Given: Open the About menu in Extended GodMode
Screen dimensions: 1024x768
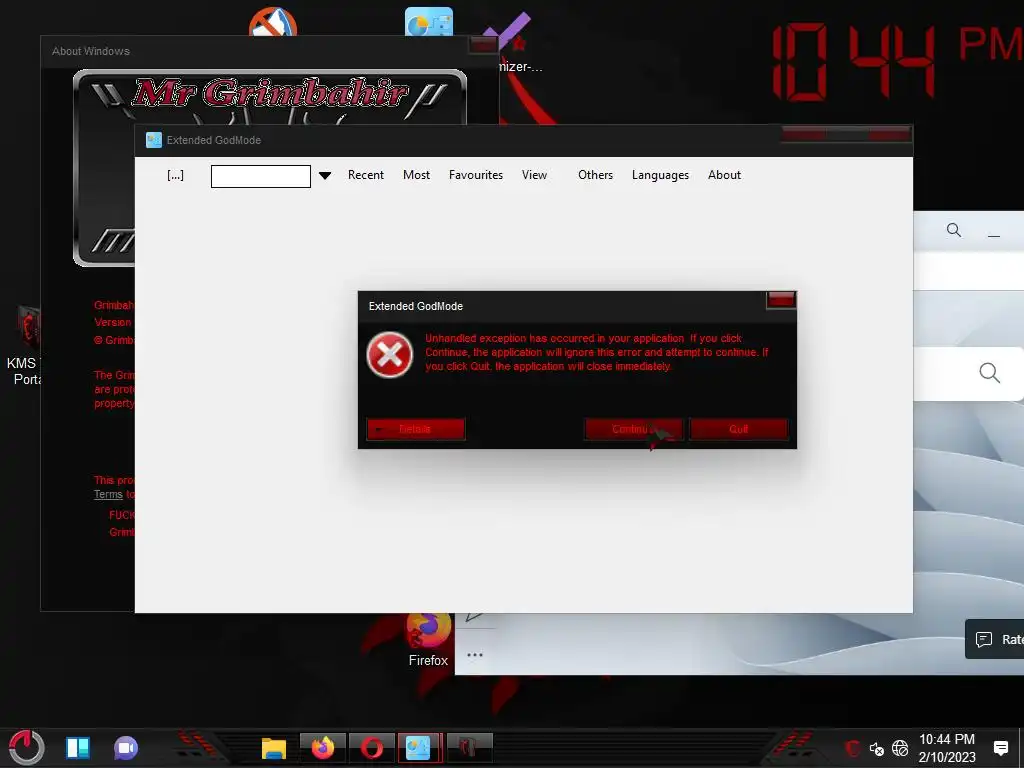Looking at the screenshot, I should tap(724, 175).
